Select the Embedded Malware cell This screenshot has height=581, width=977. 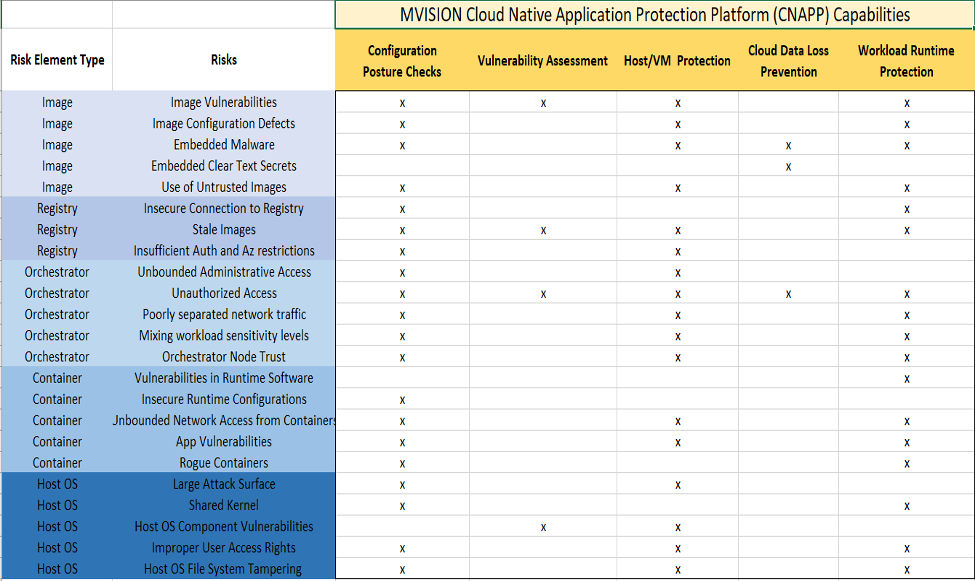tap(224, 145)
